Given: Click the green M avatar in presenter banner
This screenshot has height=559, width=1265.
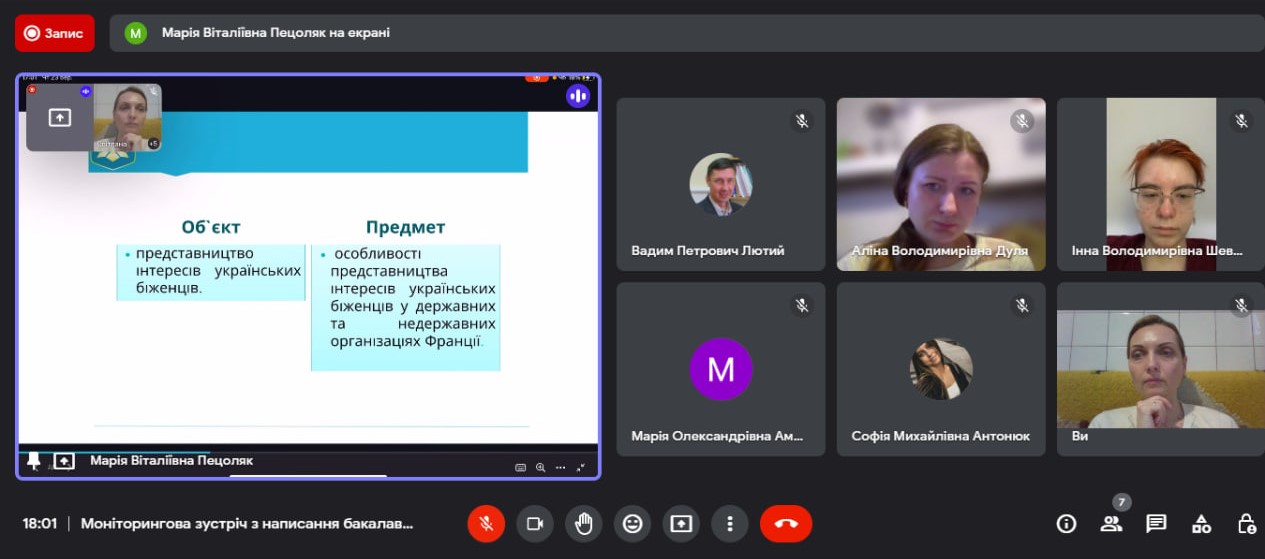Looking at the screenshot, I should click(135, 33).
